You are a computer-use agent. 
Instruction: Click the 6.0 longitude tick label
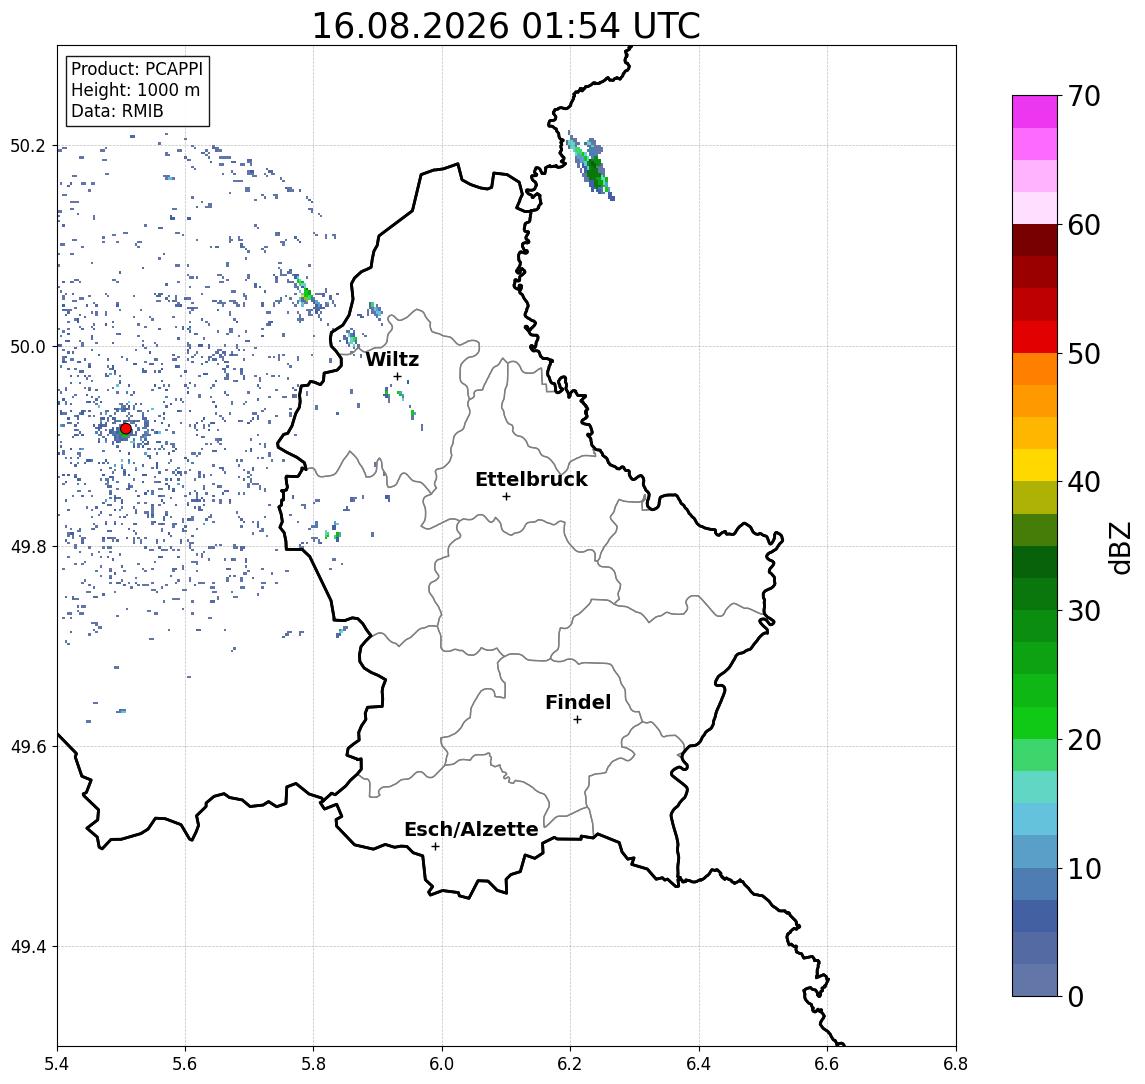442,1064
